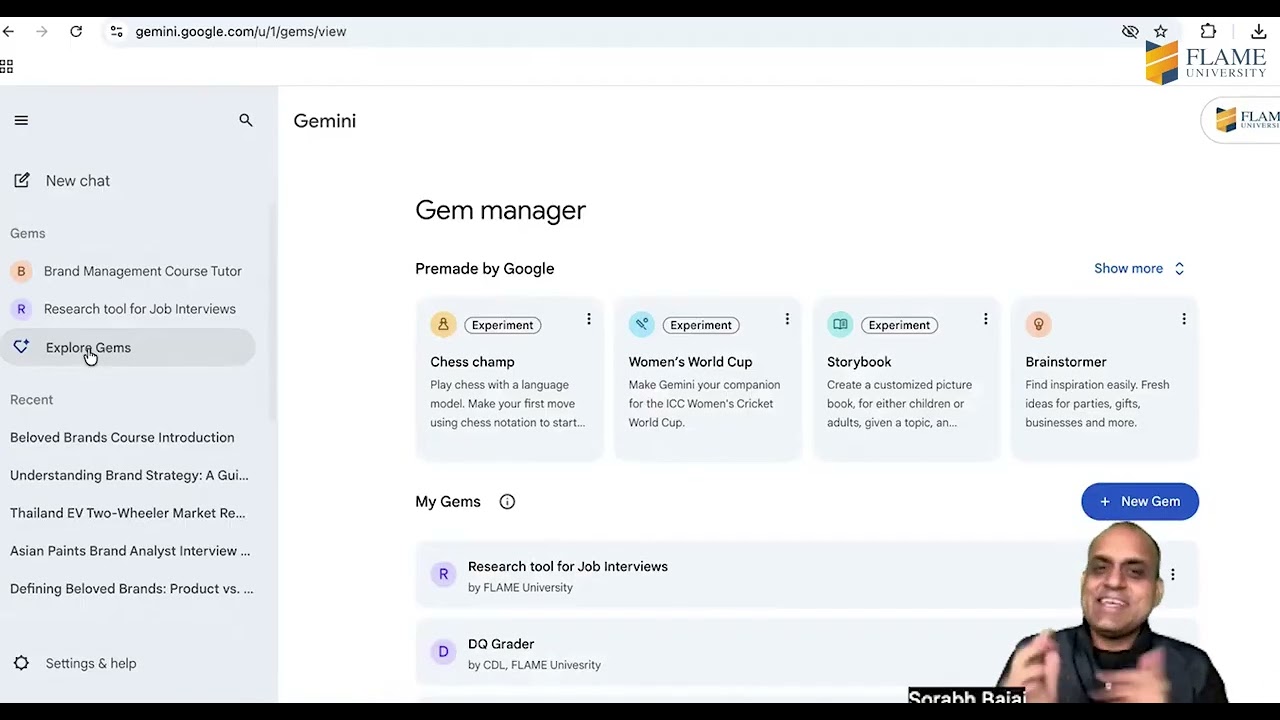Screen dimensions: 1280x720
Task: Click the crossed-out eye icon in address bar
Action: click(x=1130, y=32)
